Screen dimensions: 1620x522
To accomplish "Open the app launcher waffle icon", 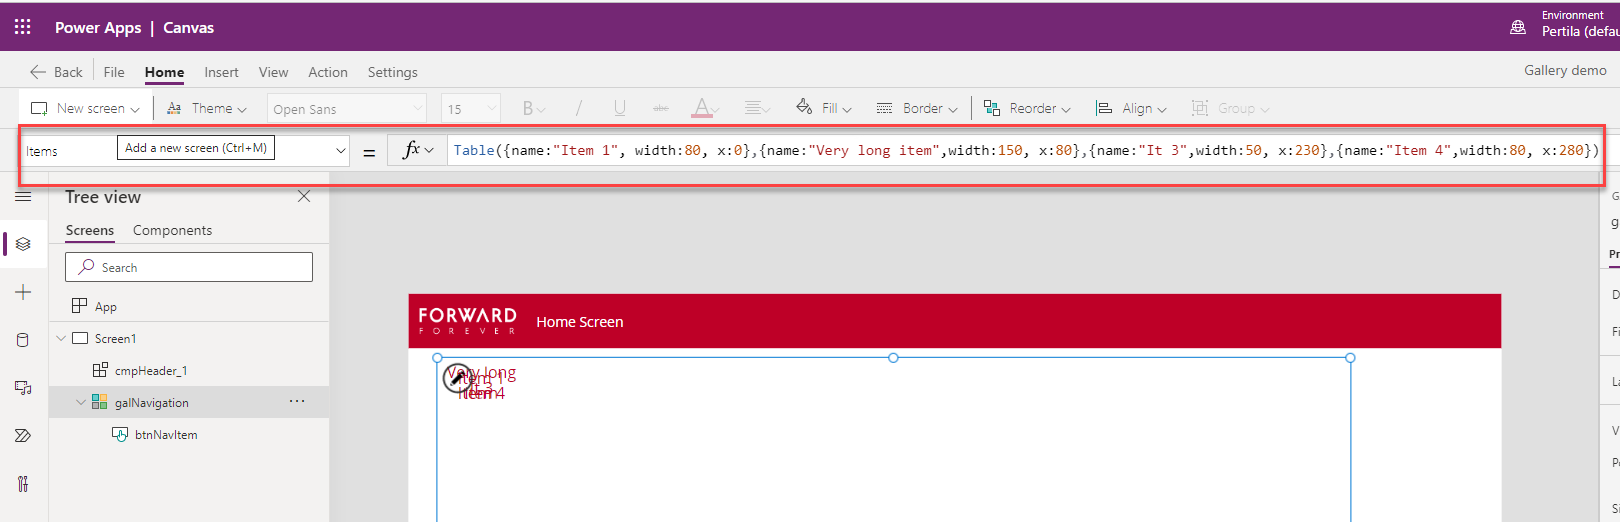I will (x=22, y=27).
